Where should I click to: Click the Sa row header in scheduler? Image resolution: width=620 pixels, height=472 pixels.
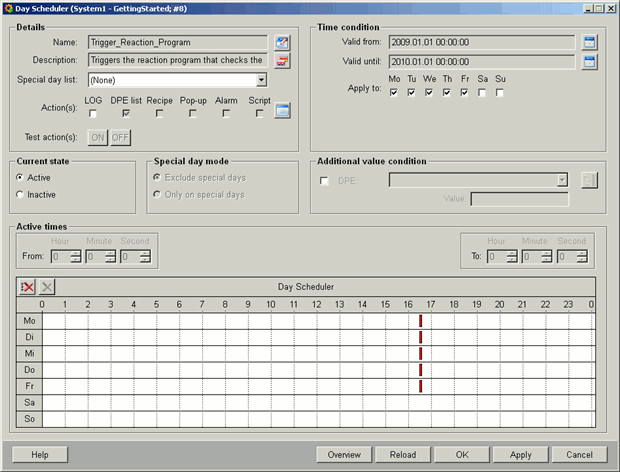pyautogui.click(x=28, y=402)
